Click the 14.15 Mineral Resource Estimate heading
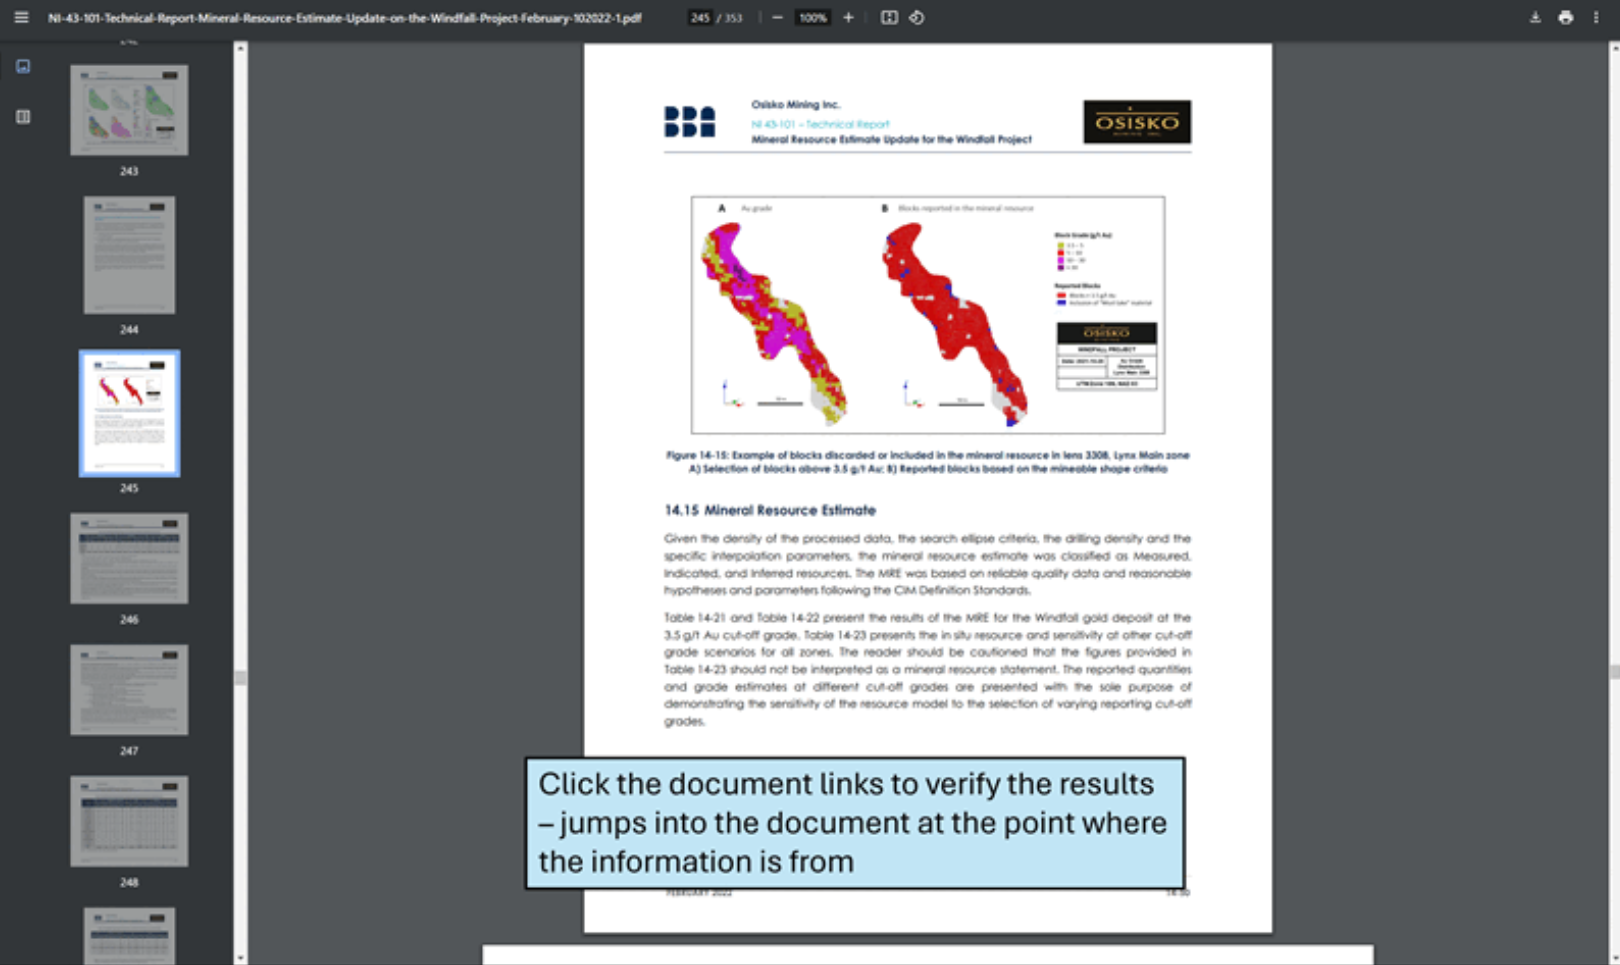Screen dimensions: 1620x965 click(x=770, y=510)
